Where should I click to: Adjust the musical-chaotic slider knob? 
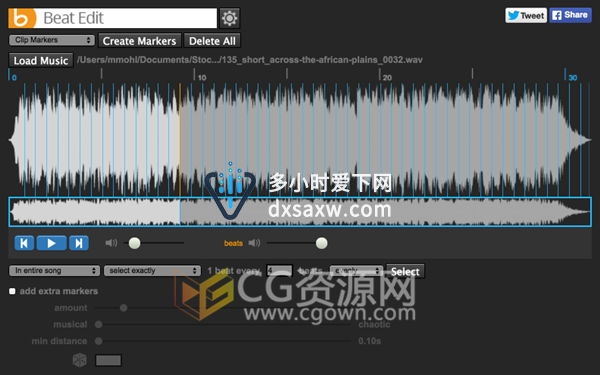click(x=98, y=324)
